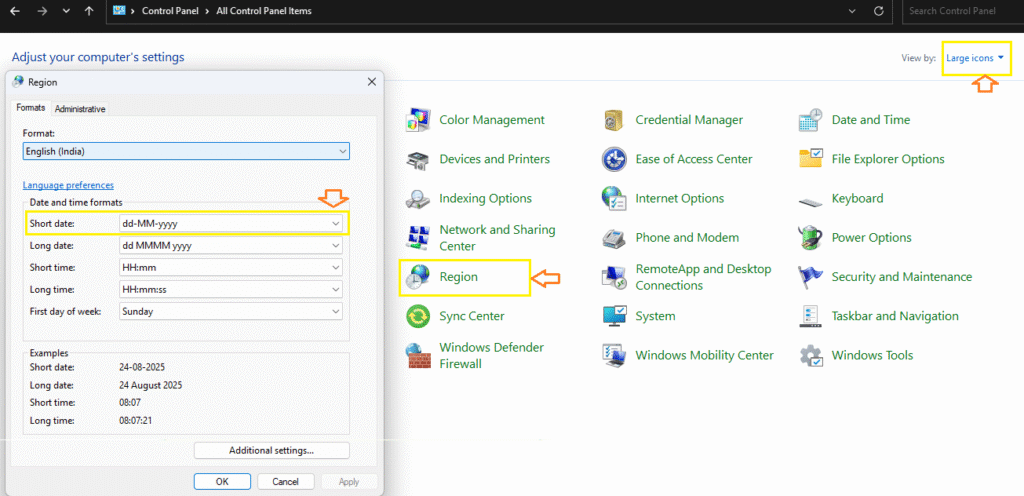This screenshot has height=496, width=1024.
Task: Open Power Options battery icon
Action: (x=810, y=238)
